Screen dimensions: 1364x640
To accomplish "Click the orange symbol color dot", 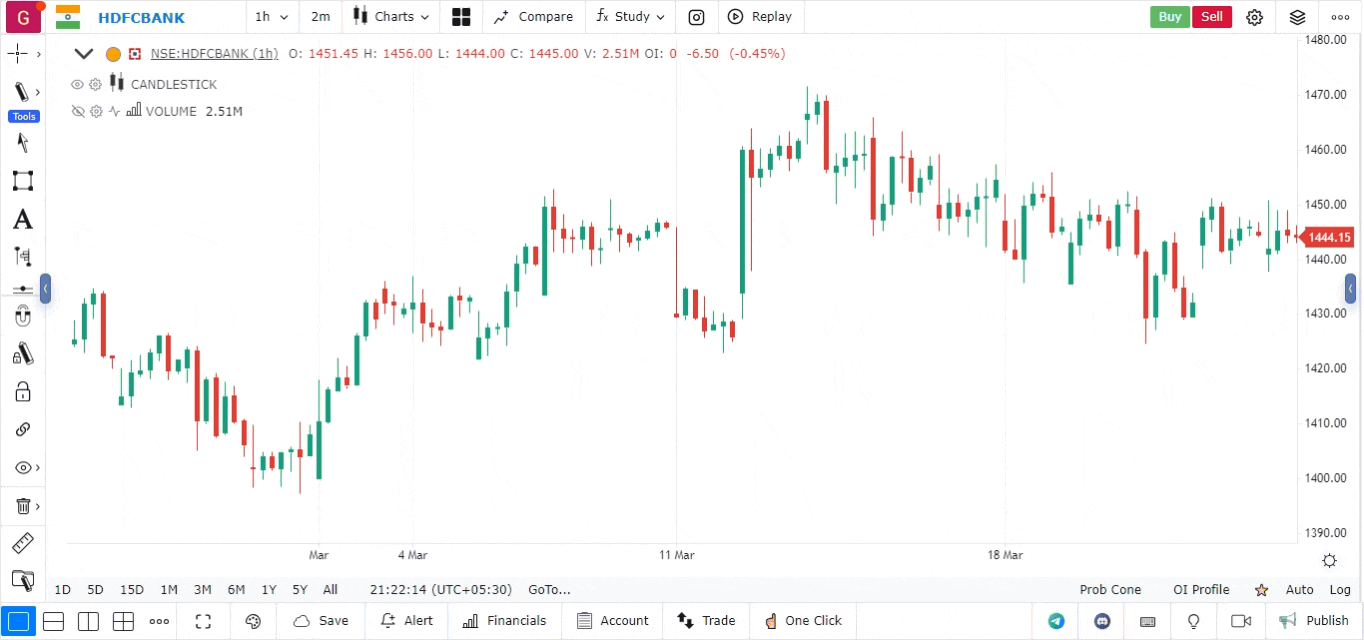I will tap(113, 54).
